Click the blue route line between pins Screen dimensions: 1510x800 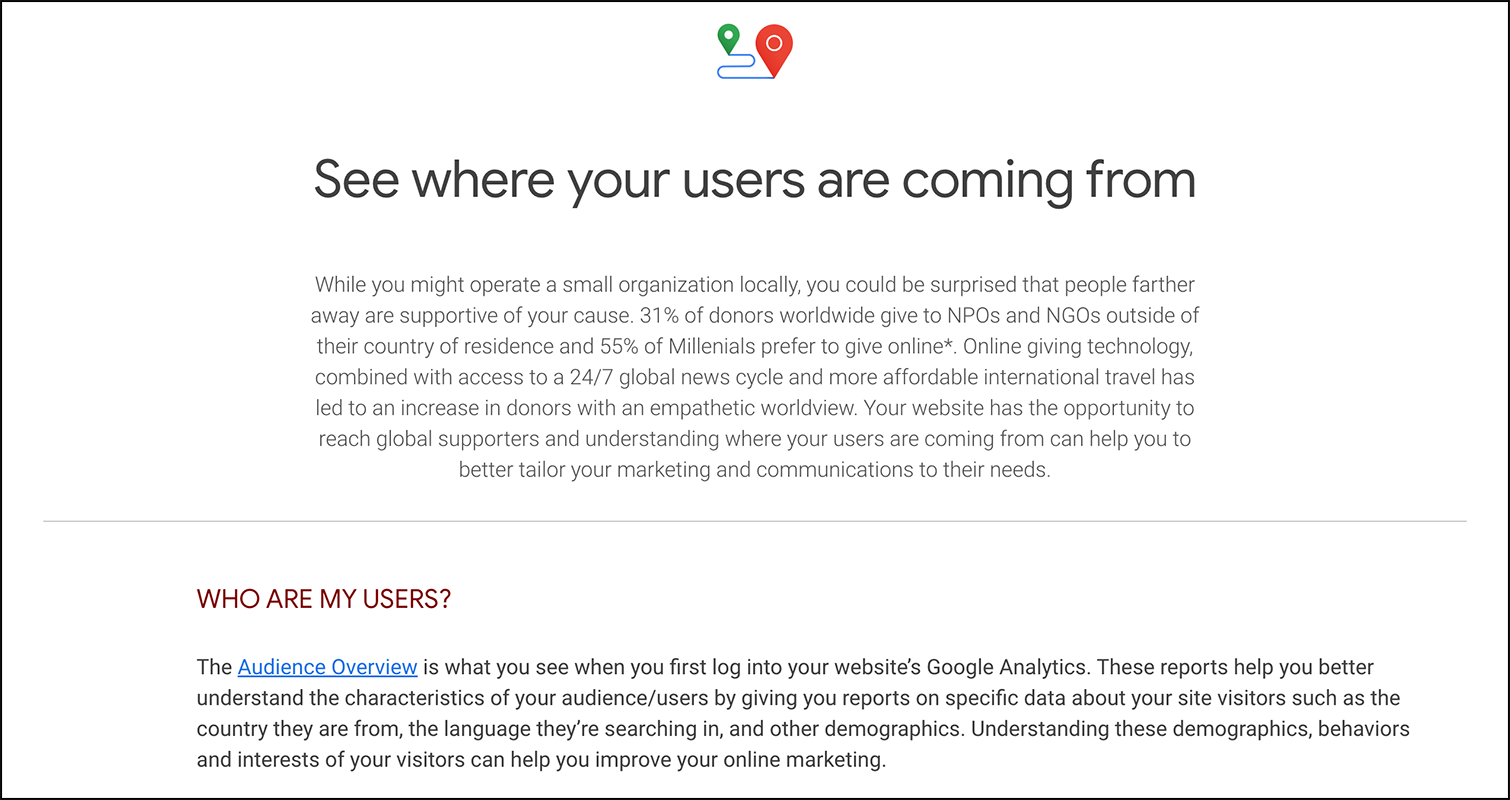745,68
